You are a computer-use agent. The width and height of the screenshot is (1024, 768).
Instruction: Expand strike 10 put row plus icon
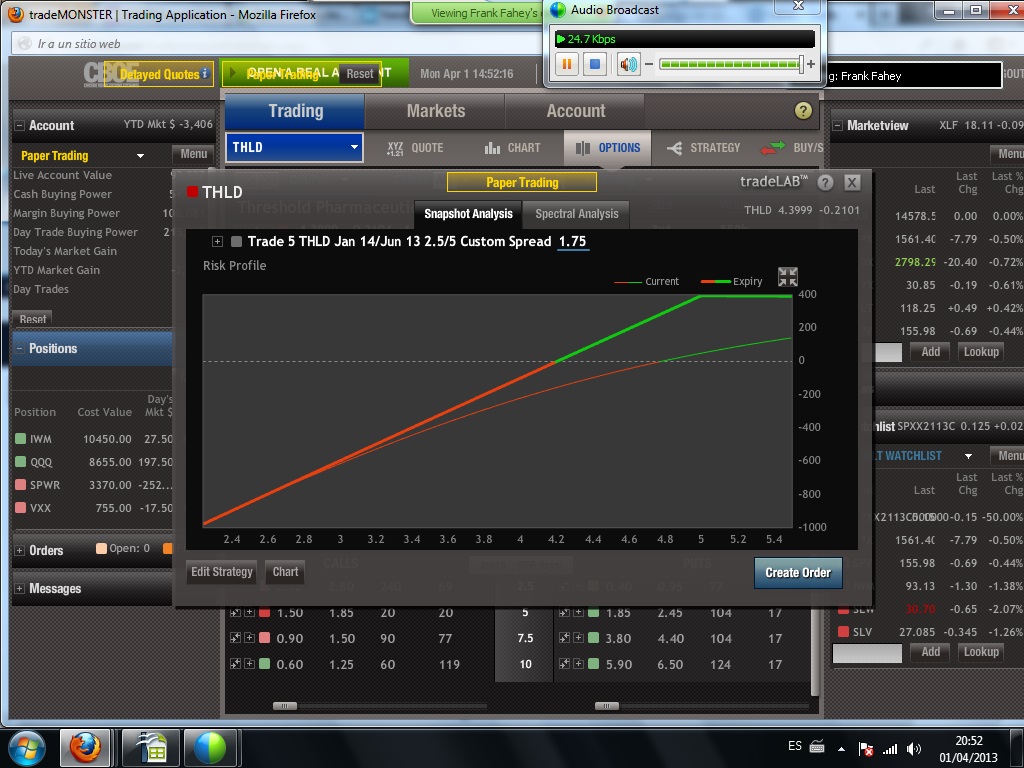[578, 664]
